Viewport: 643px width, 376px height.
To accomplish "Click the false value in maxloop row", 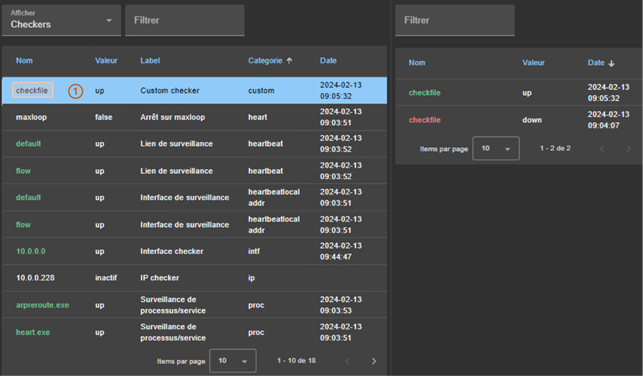I will [x=104, y=117].
